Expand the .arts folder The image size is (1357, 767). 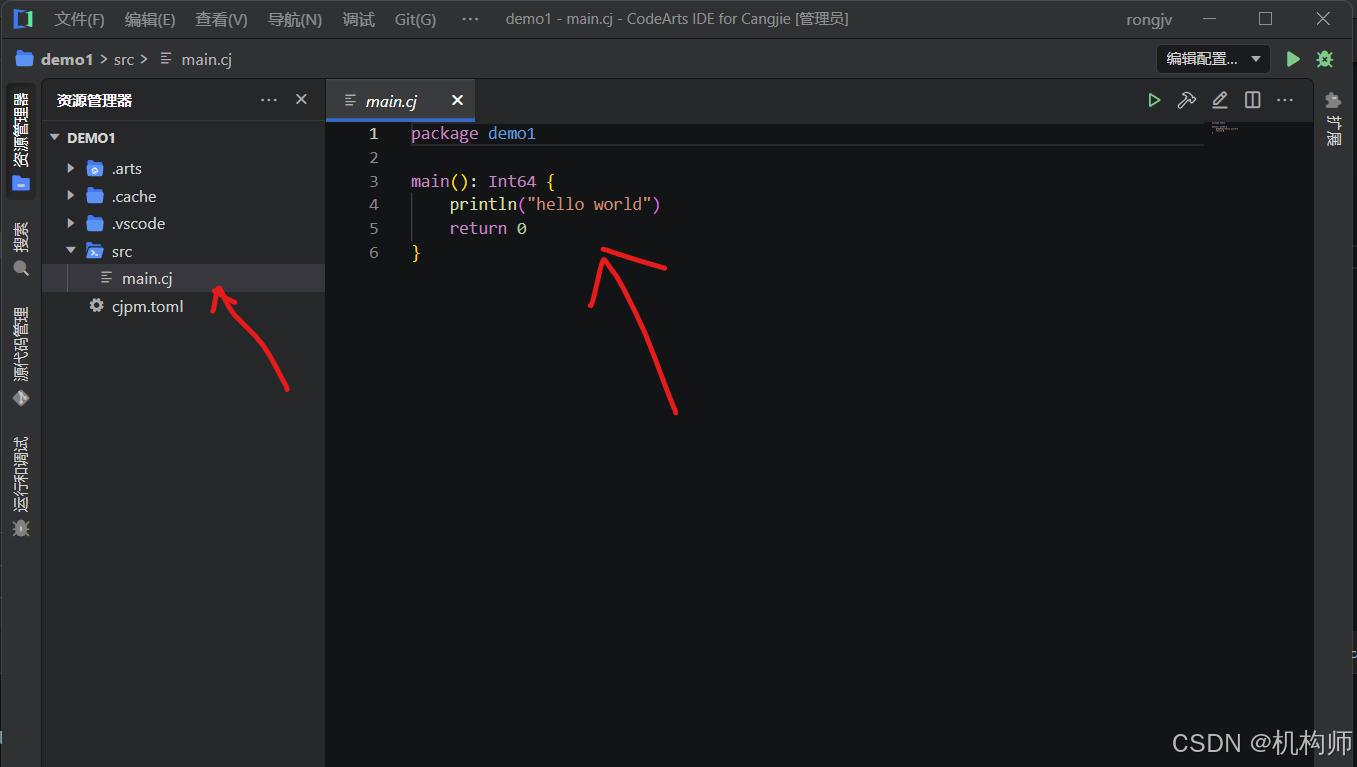coord(71,168)
